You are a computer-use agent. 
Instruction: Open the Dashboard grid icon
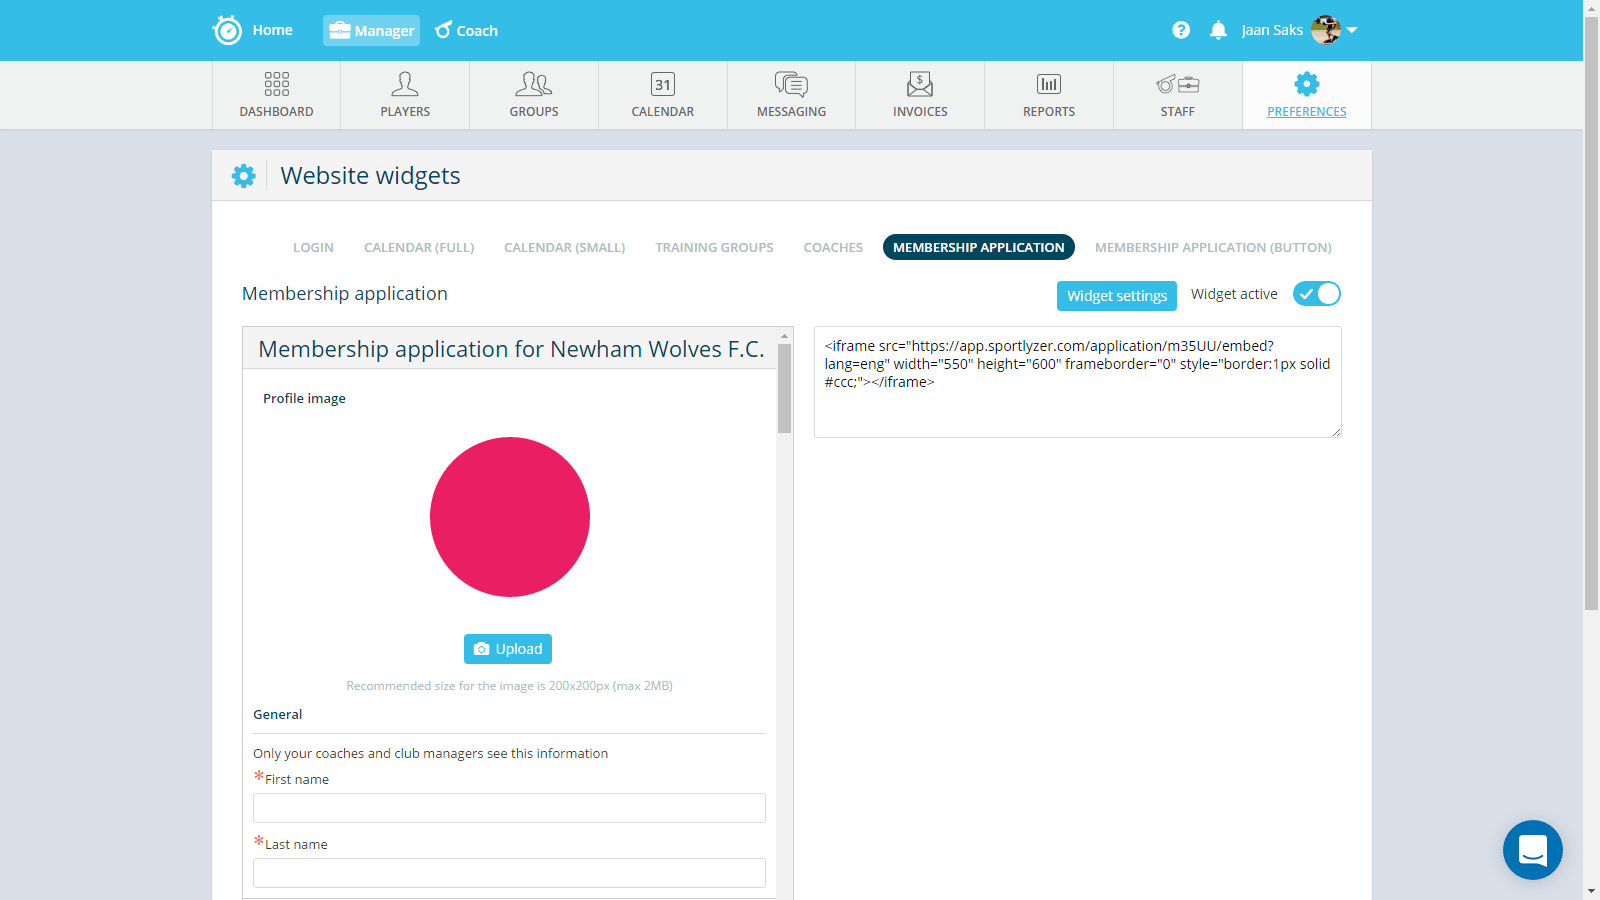(x=276, y=84)
